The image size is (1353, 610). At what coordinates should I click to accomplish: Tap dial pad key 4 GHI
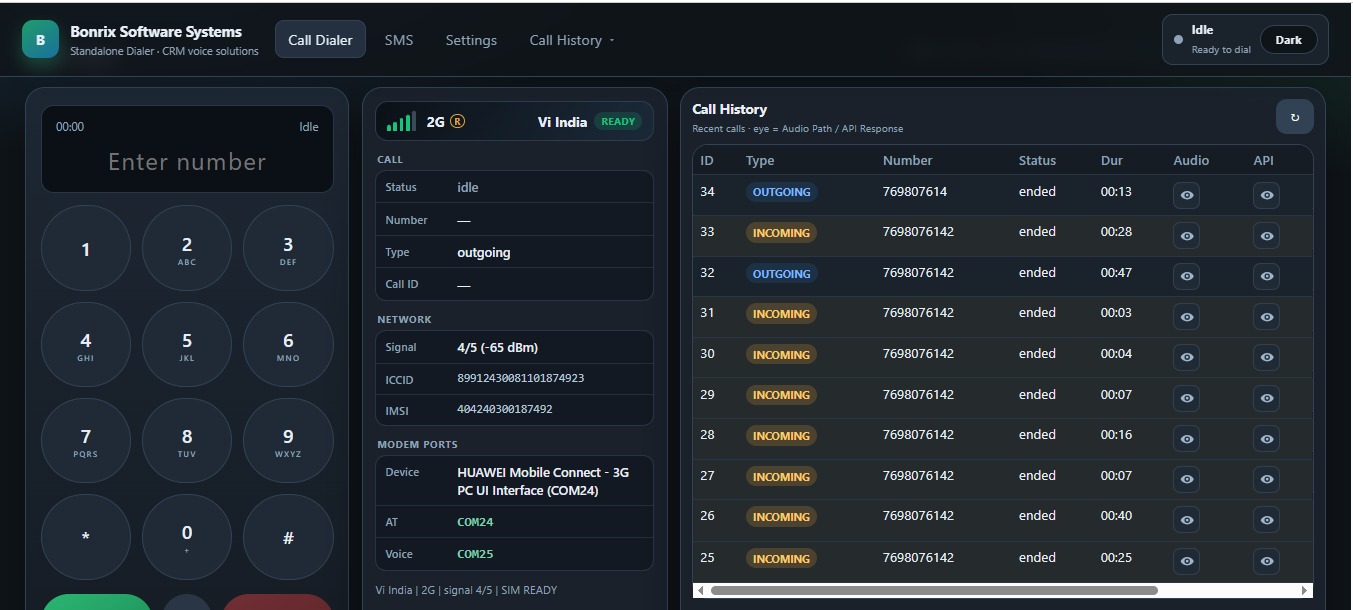point(86,345)
